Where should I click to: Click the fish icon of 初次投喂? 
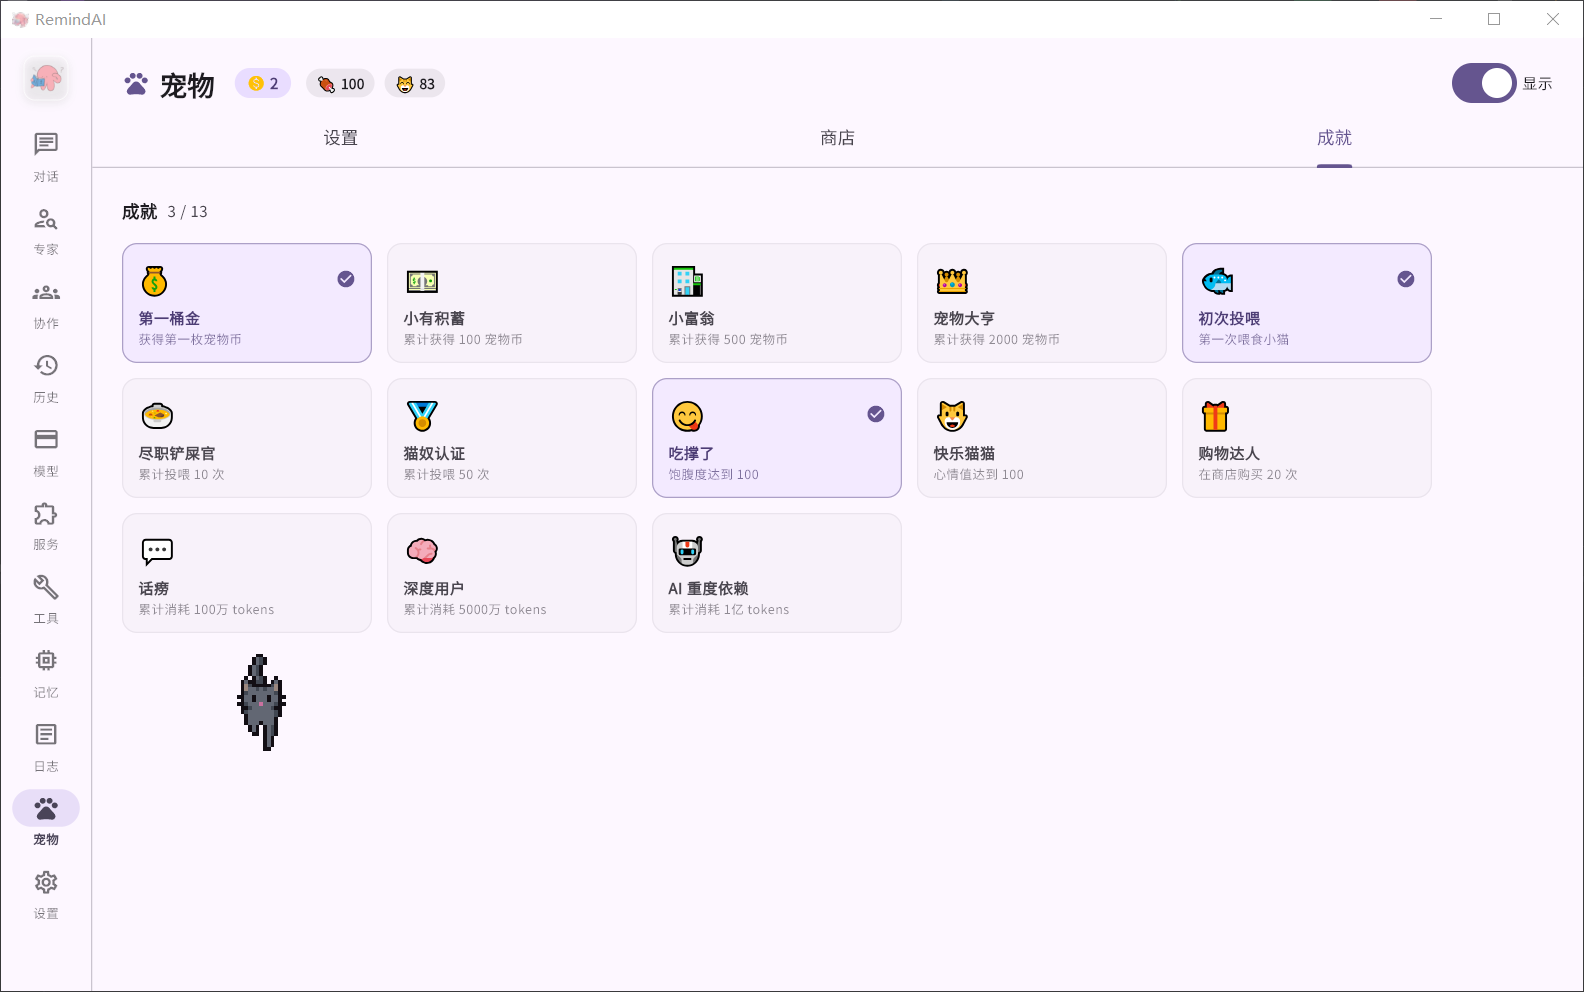coord(1217,282)
